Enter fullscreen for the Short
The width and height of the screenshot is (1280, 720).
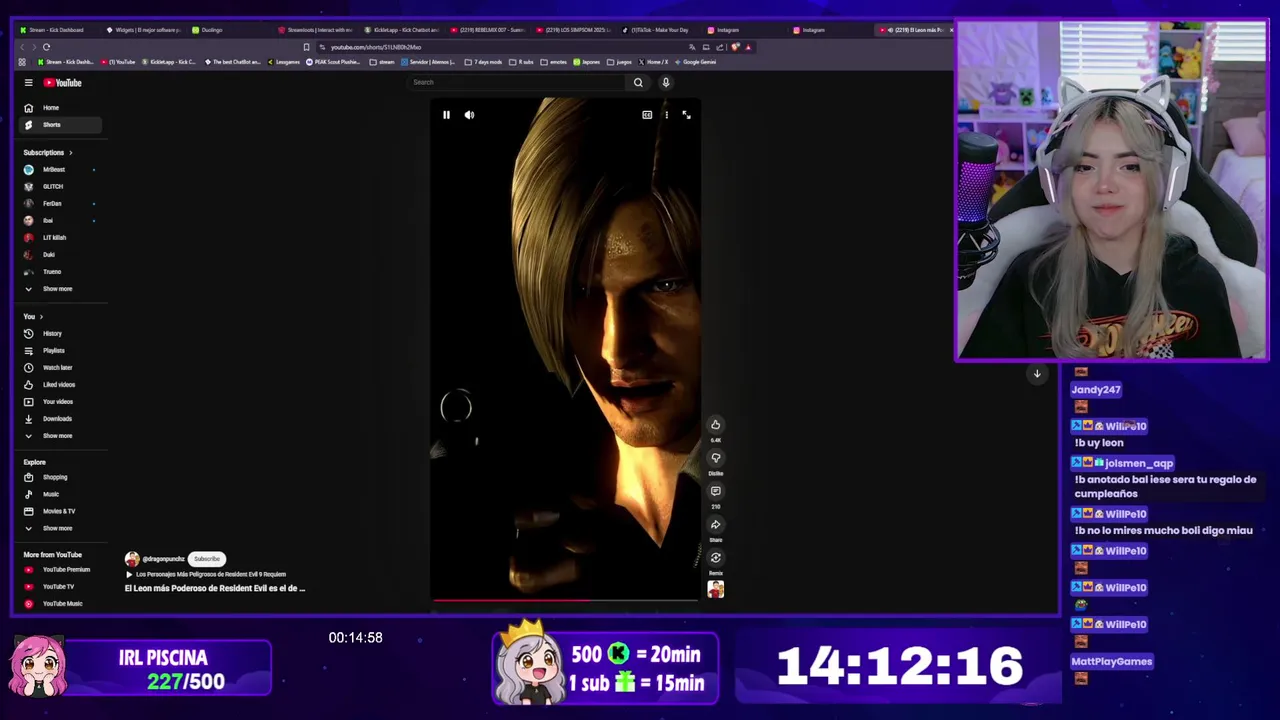[x=686, y=115]
